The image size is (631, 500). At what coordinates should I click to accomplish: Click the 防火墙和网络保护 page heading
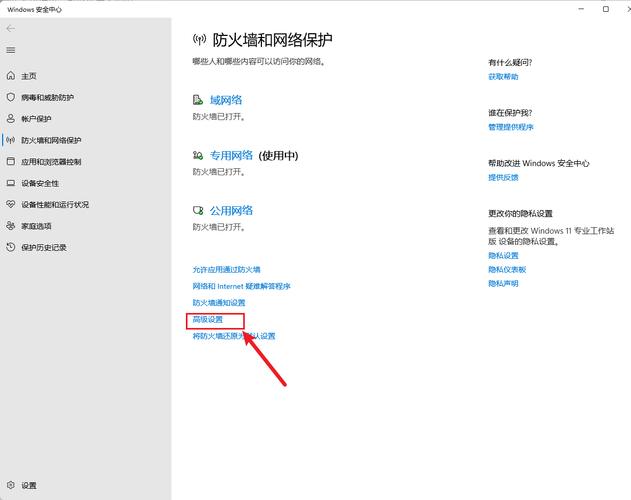pyautogui.click(x=272, y=39)
